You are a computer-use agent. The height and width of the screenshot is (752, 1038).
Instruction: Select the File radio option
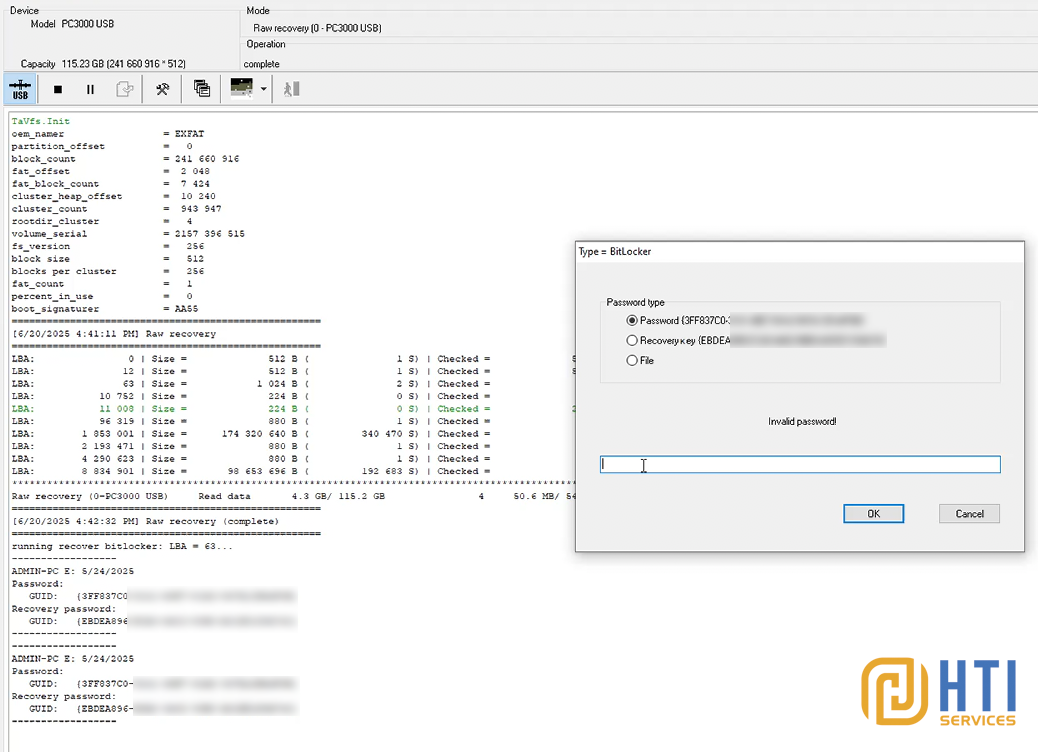[632, 360]
